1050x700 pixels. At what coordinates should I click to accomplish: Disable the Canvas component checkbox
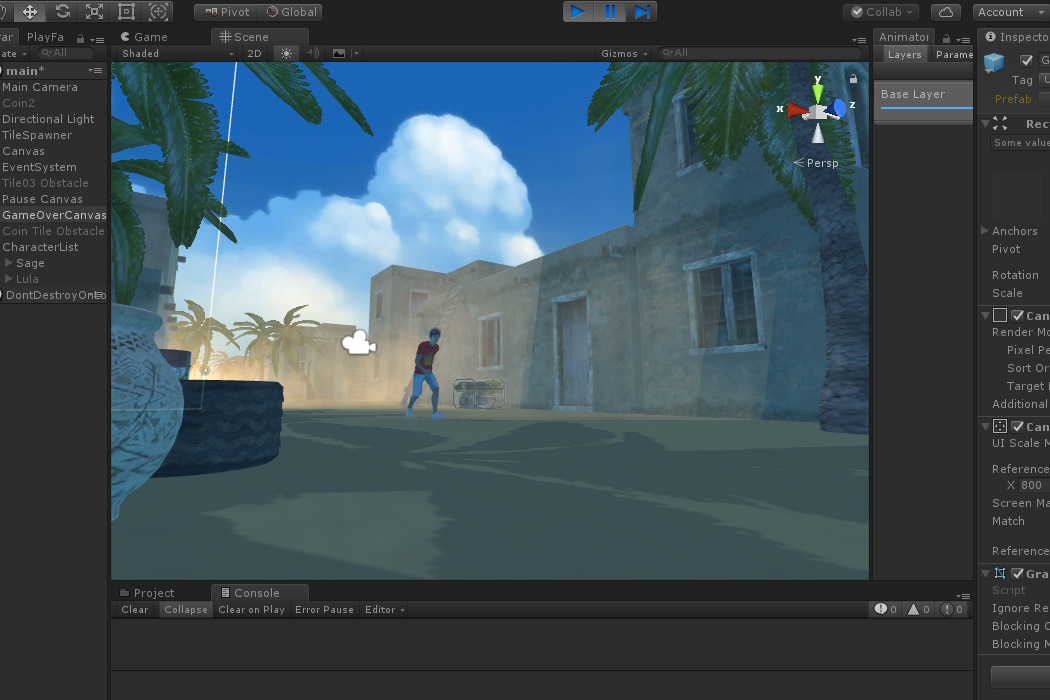[x=1017, y=316]
